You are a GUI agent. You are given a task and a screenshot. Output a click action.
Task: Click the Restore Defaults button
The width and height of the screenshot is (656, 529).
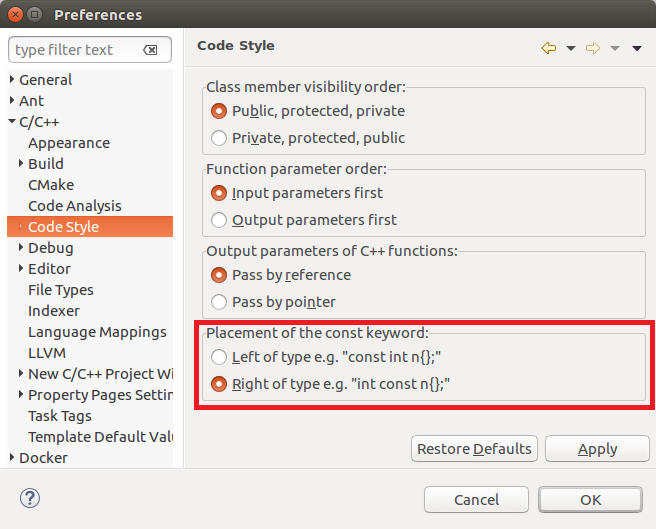pos(474,449)
